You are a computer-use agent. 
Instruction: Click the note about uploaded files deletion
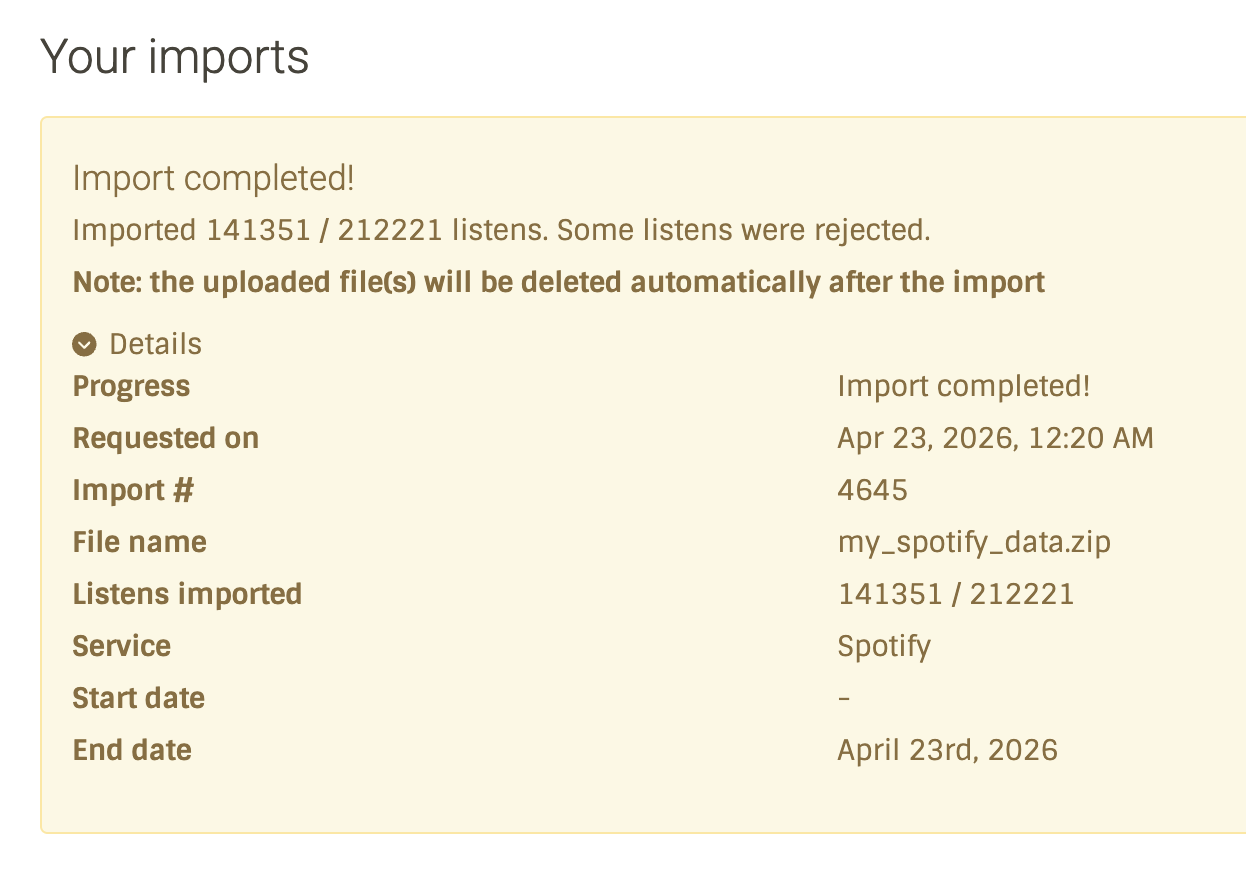pos(559,282)
